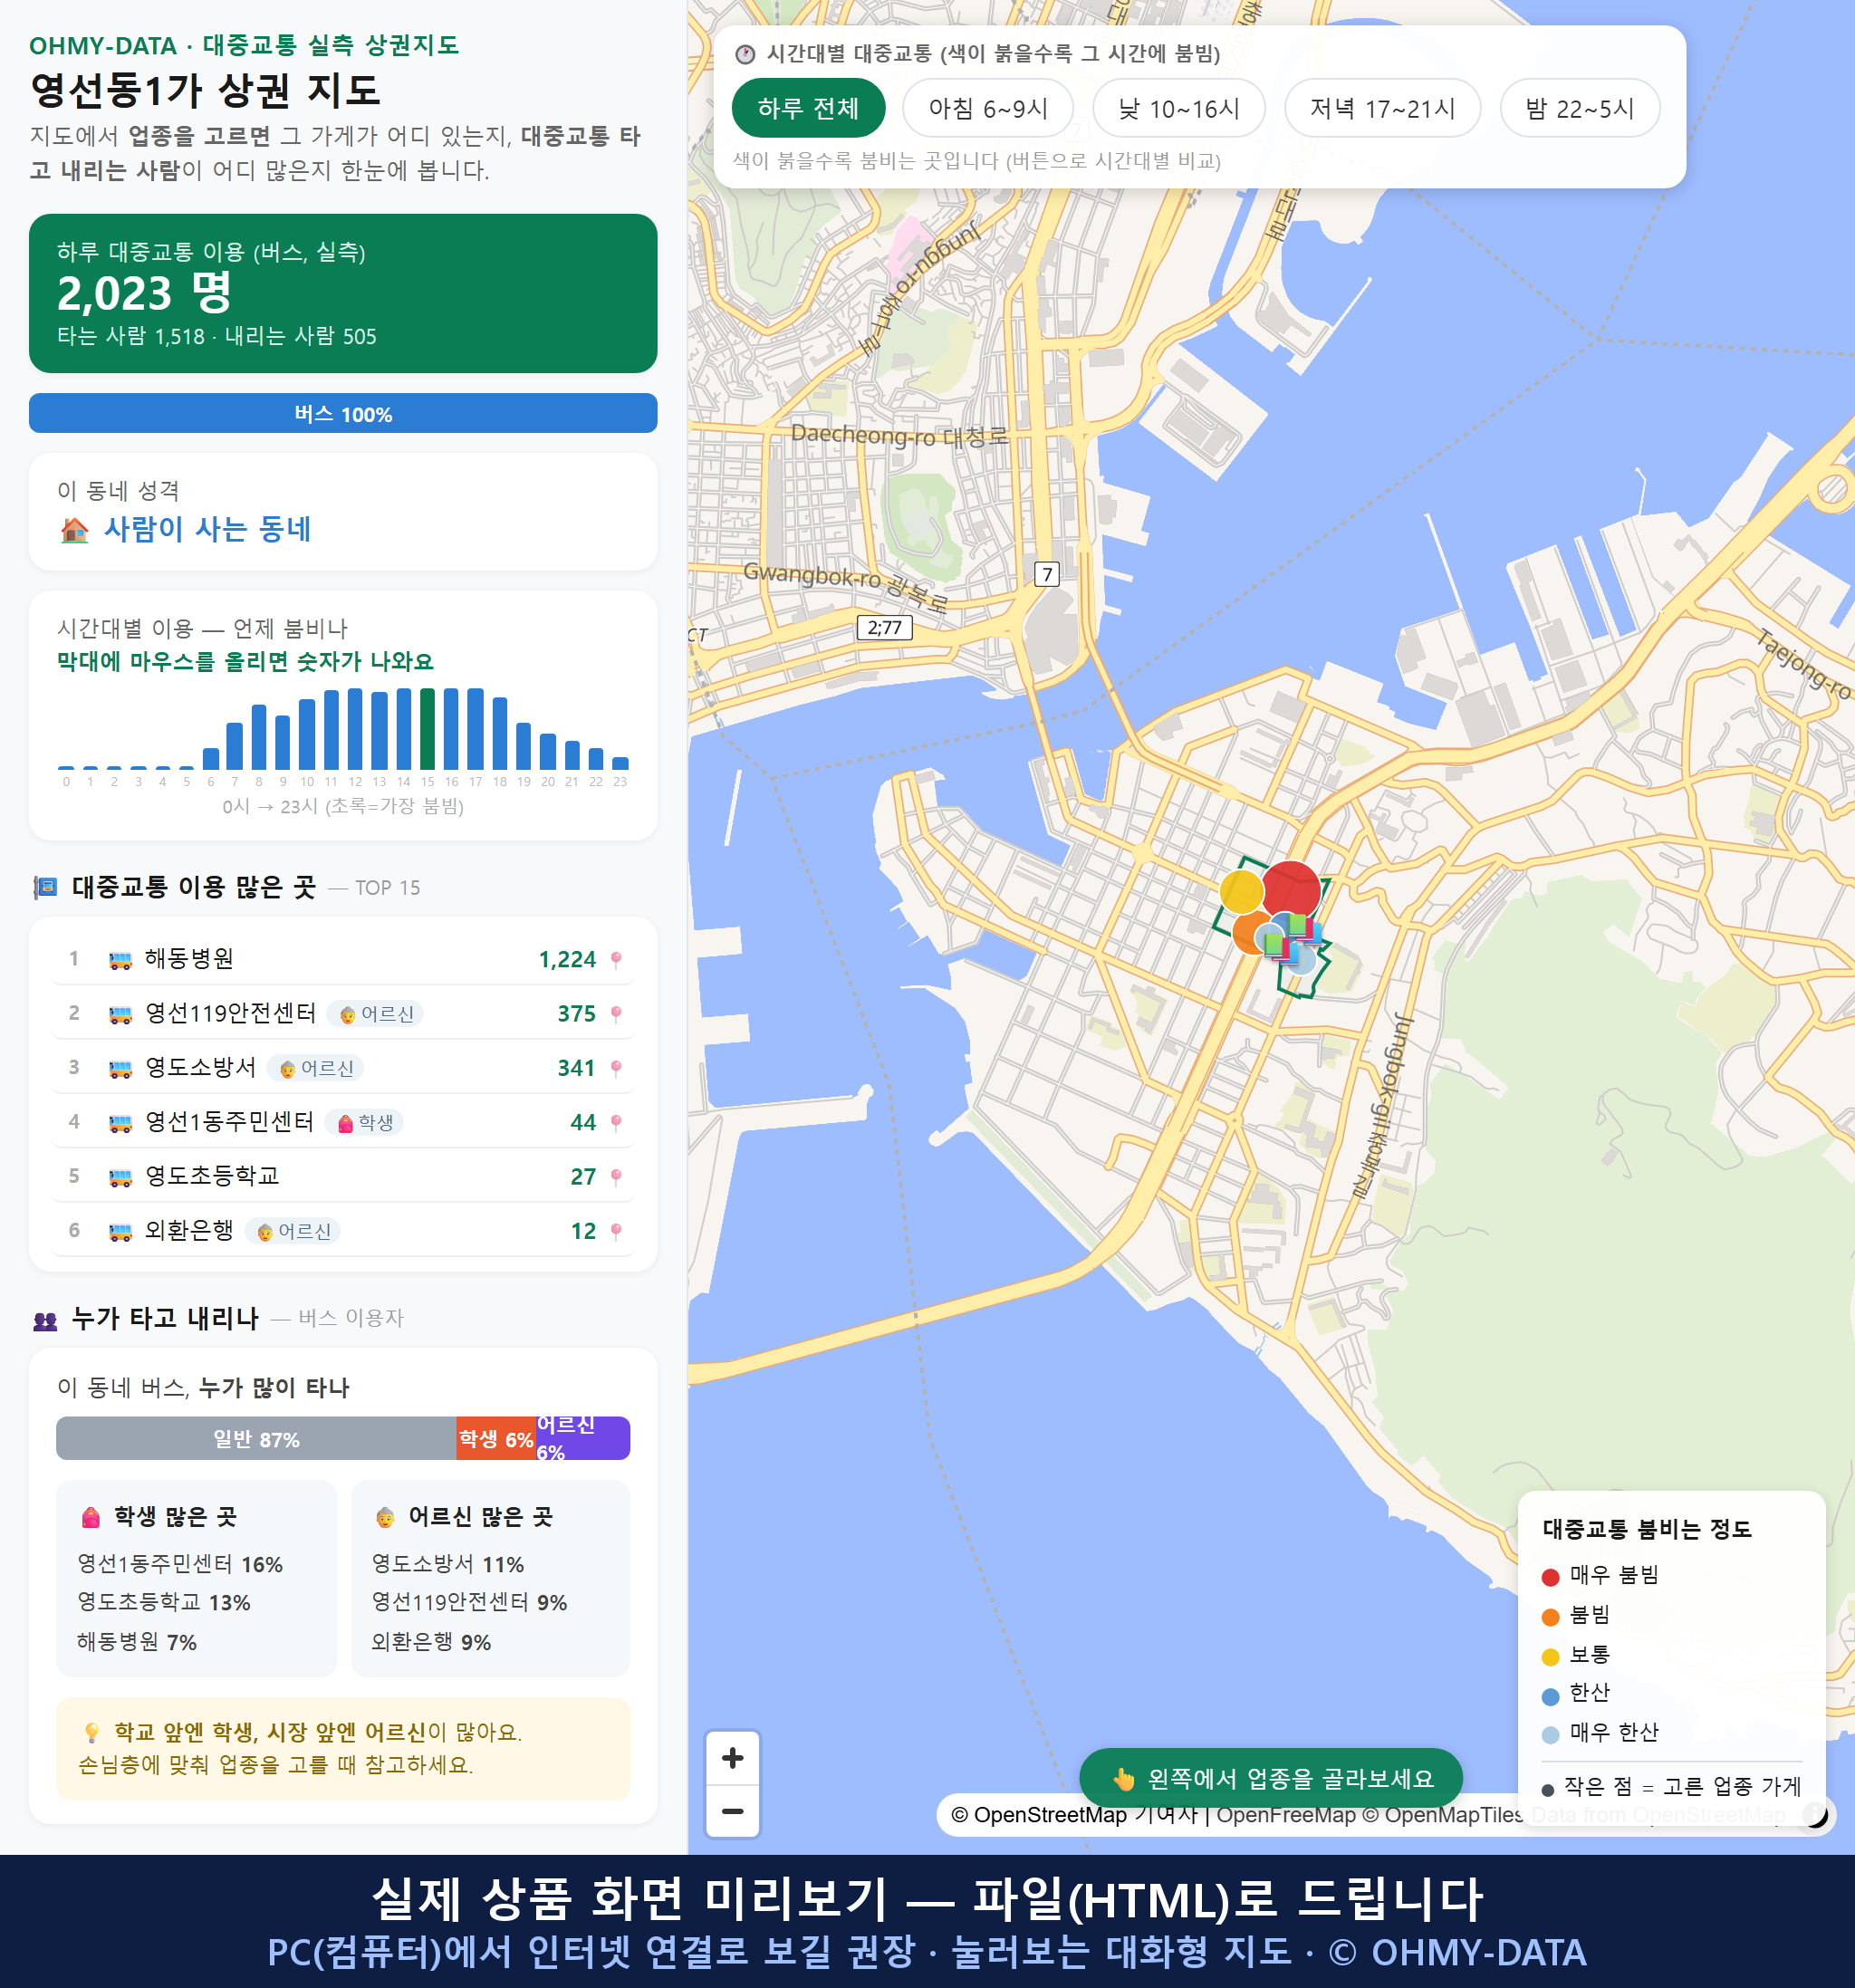1855x1988 pixels.
Task: Select the 영선1동주민센터 list row
Action: click(x=343, y=1122)
